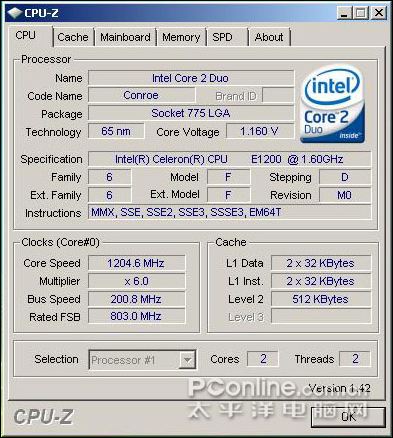The image size is (393, 438).
Task: Click the Specification field showing Celeron E1200
Action: click(x=229, y=159)
